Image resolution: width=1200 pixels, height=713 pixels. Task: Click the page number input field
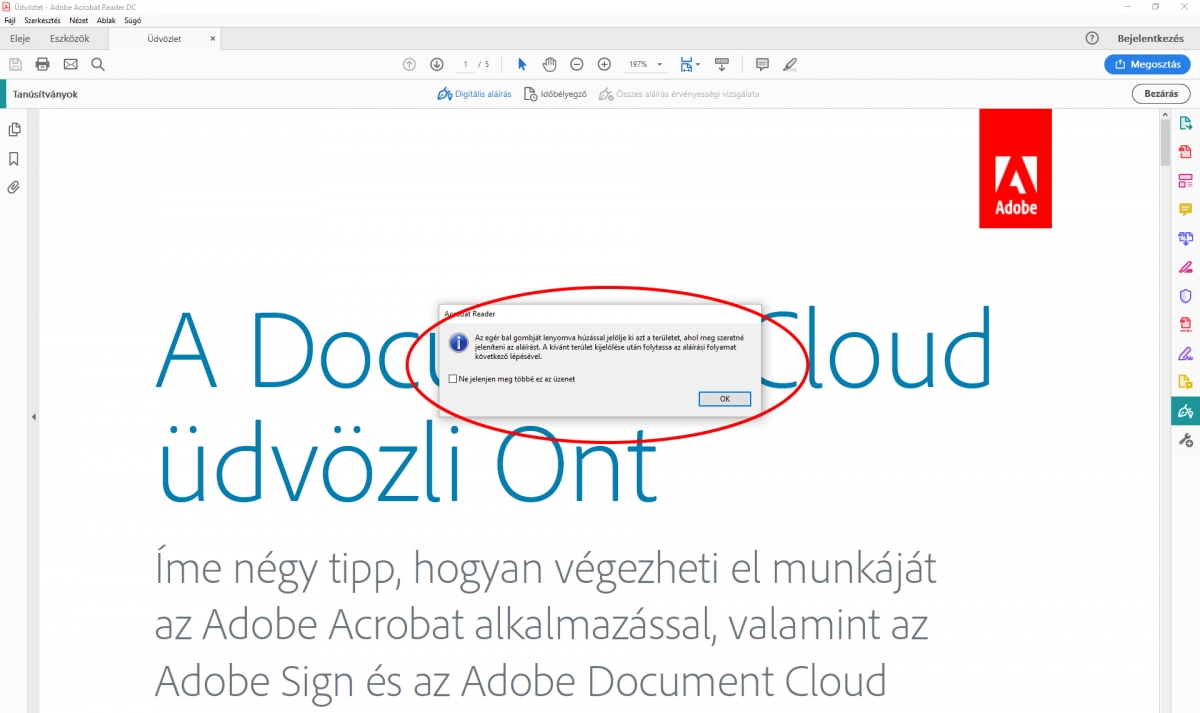[x=466, y=64]
